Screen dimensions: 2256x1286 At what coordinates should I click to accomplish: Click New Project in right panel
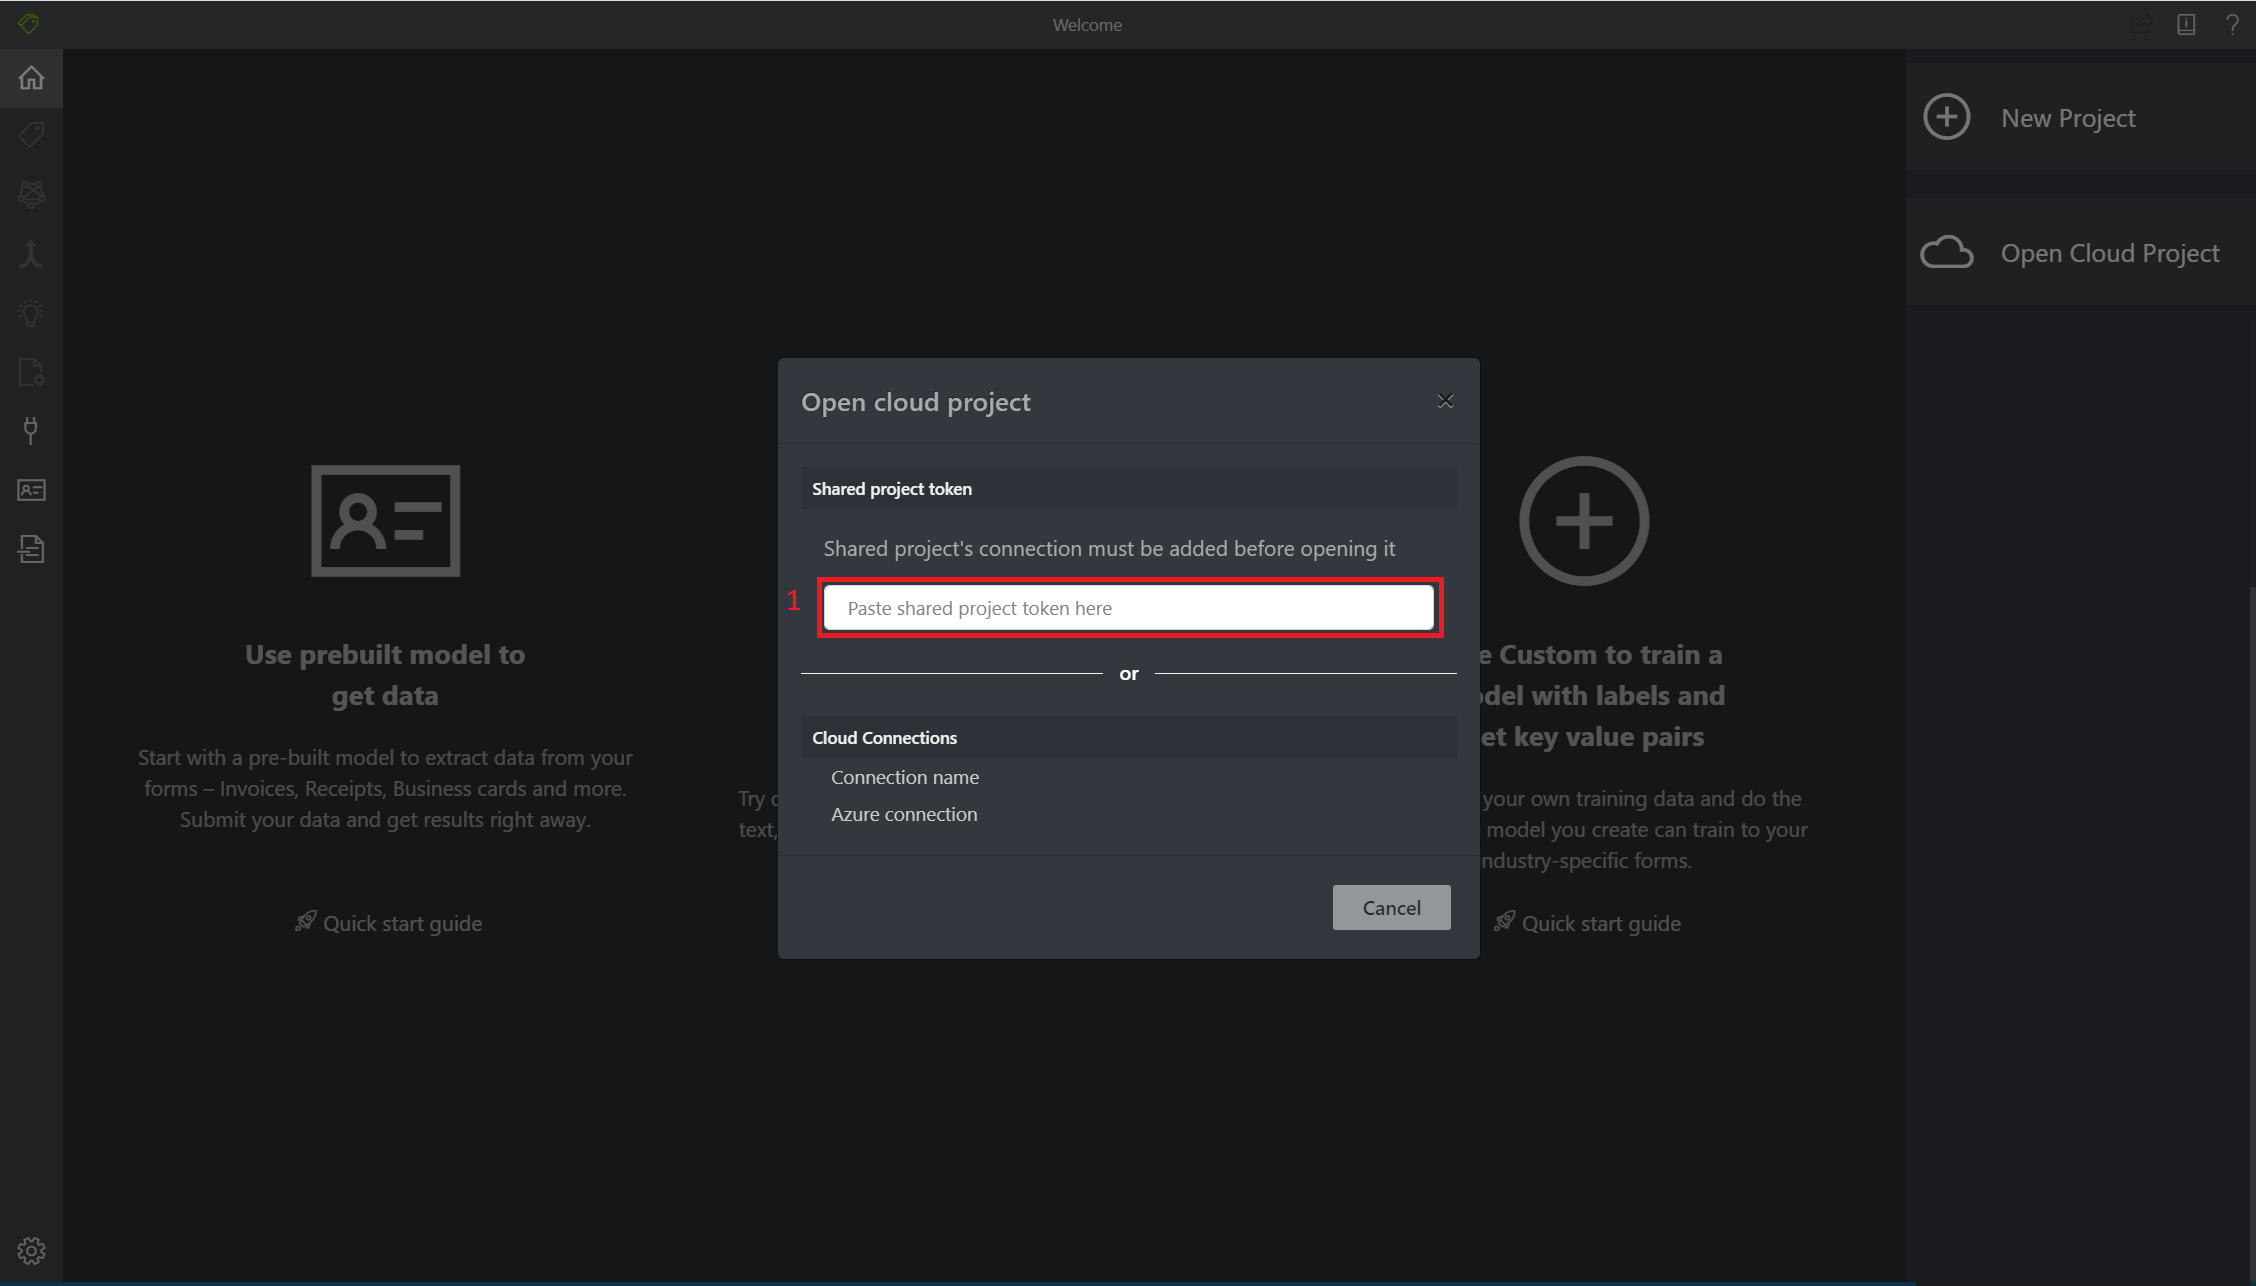click(2067, 118)
